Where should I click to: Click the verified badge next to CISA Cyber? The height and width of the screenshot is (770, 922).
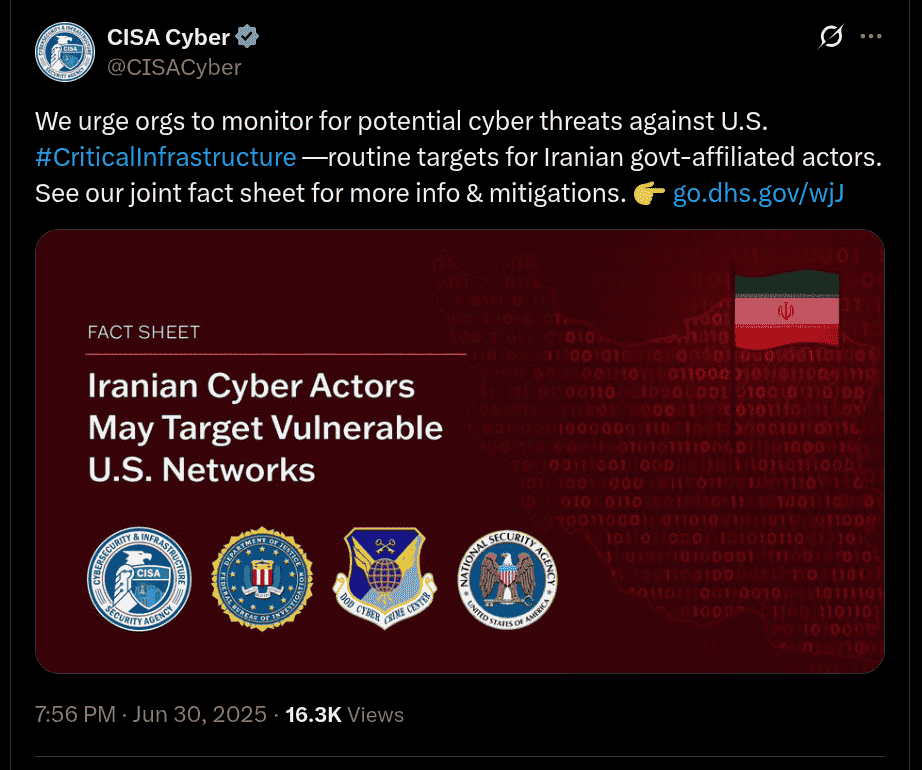[246, 36]
